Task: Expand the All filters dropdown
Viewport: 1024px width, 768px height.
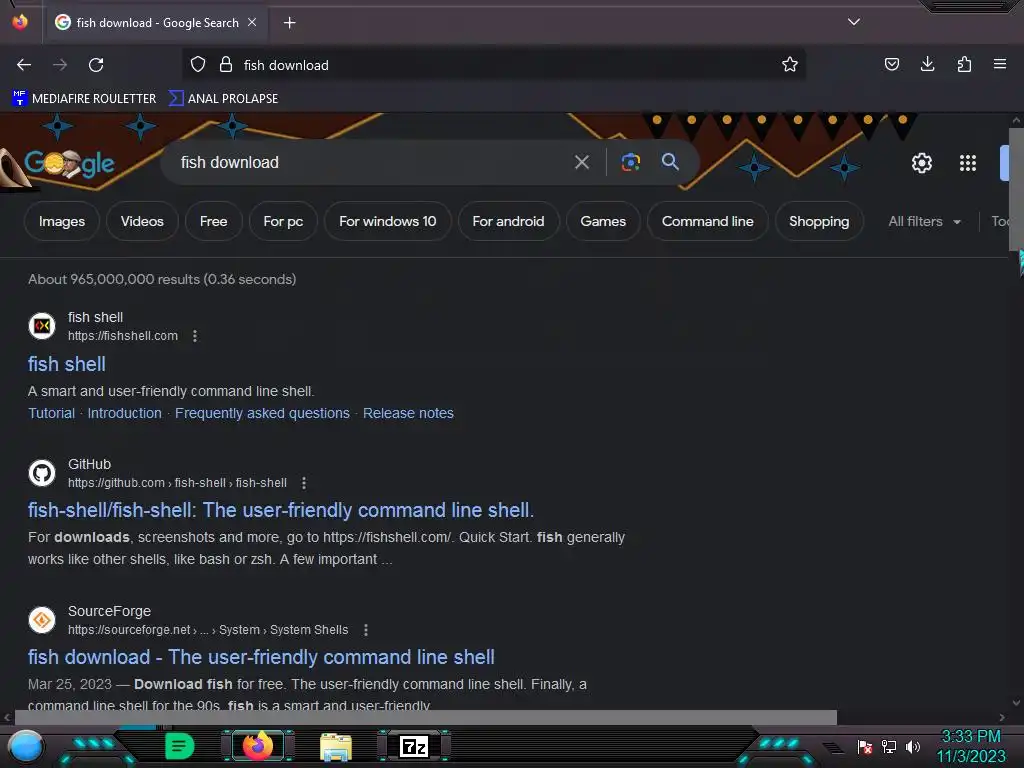Action: (924, 221)
